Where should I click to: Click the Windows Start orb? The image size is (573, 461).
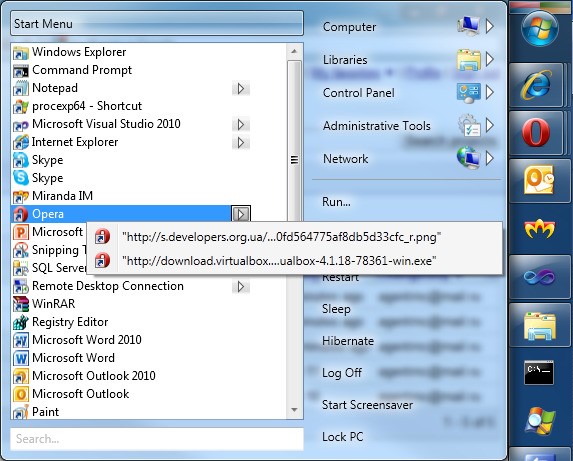pyautogui.click(x=540, y=29)
